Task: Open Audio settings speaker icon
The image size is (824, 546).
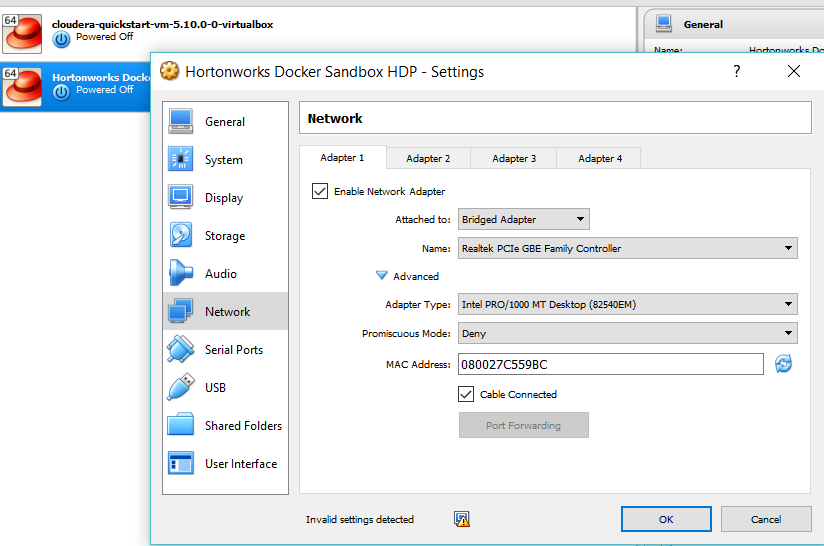Action: [x=181, y=273]
